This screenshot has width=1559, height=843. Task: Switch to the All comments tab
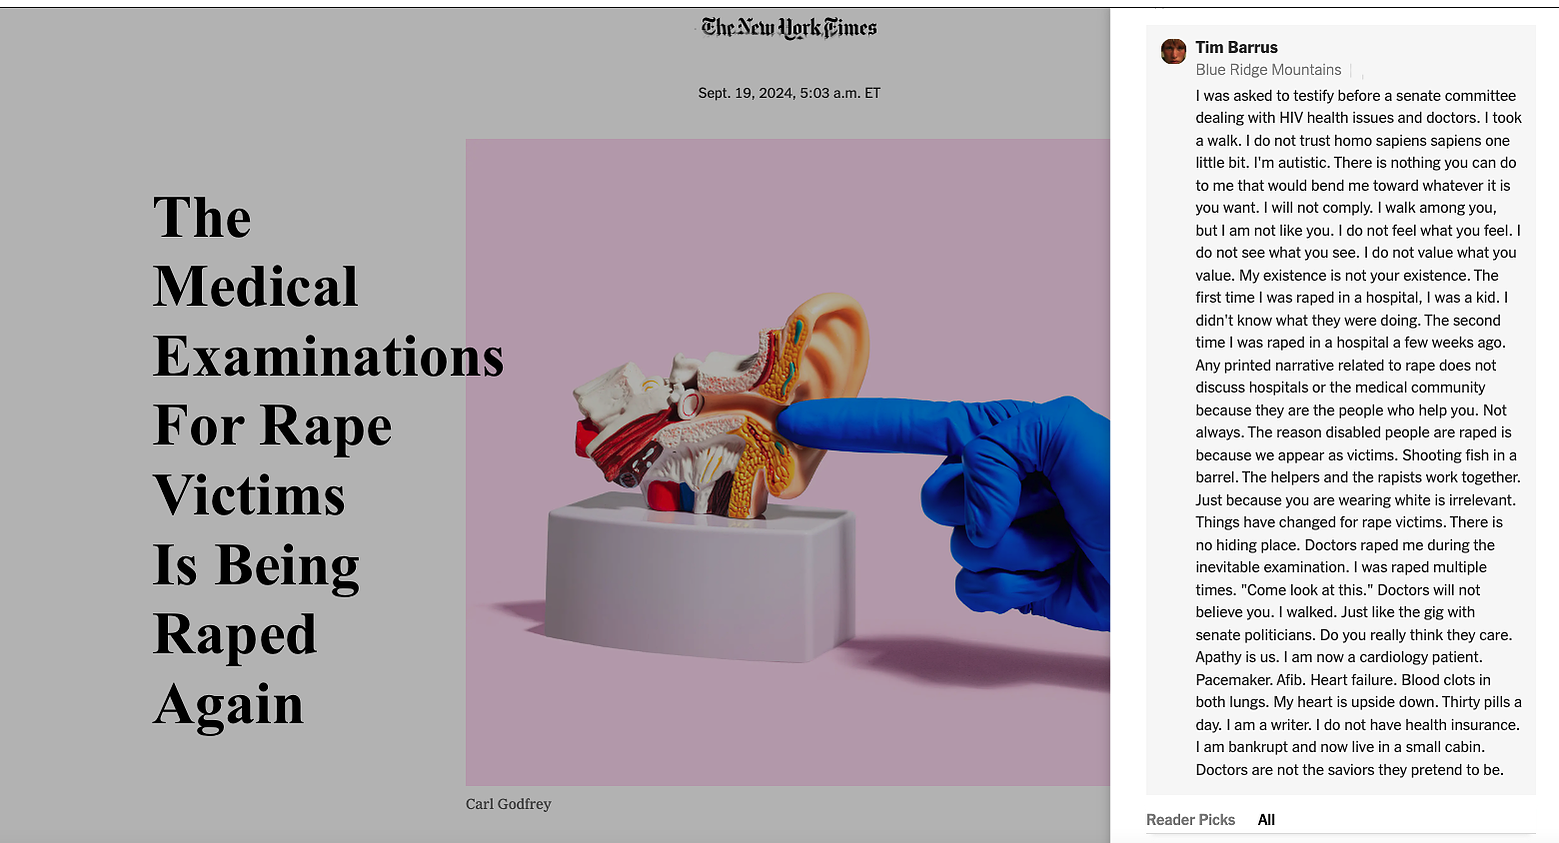(x=1266, y=820)
